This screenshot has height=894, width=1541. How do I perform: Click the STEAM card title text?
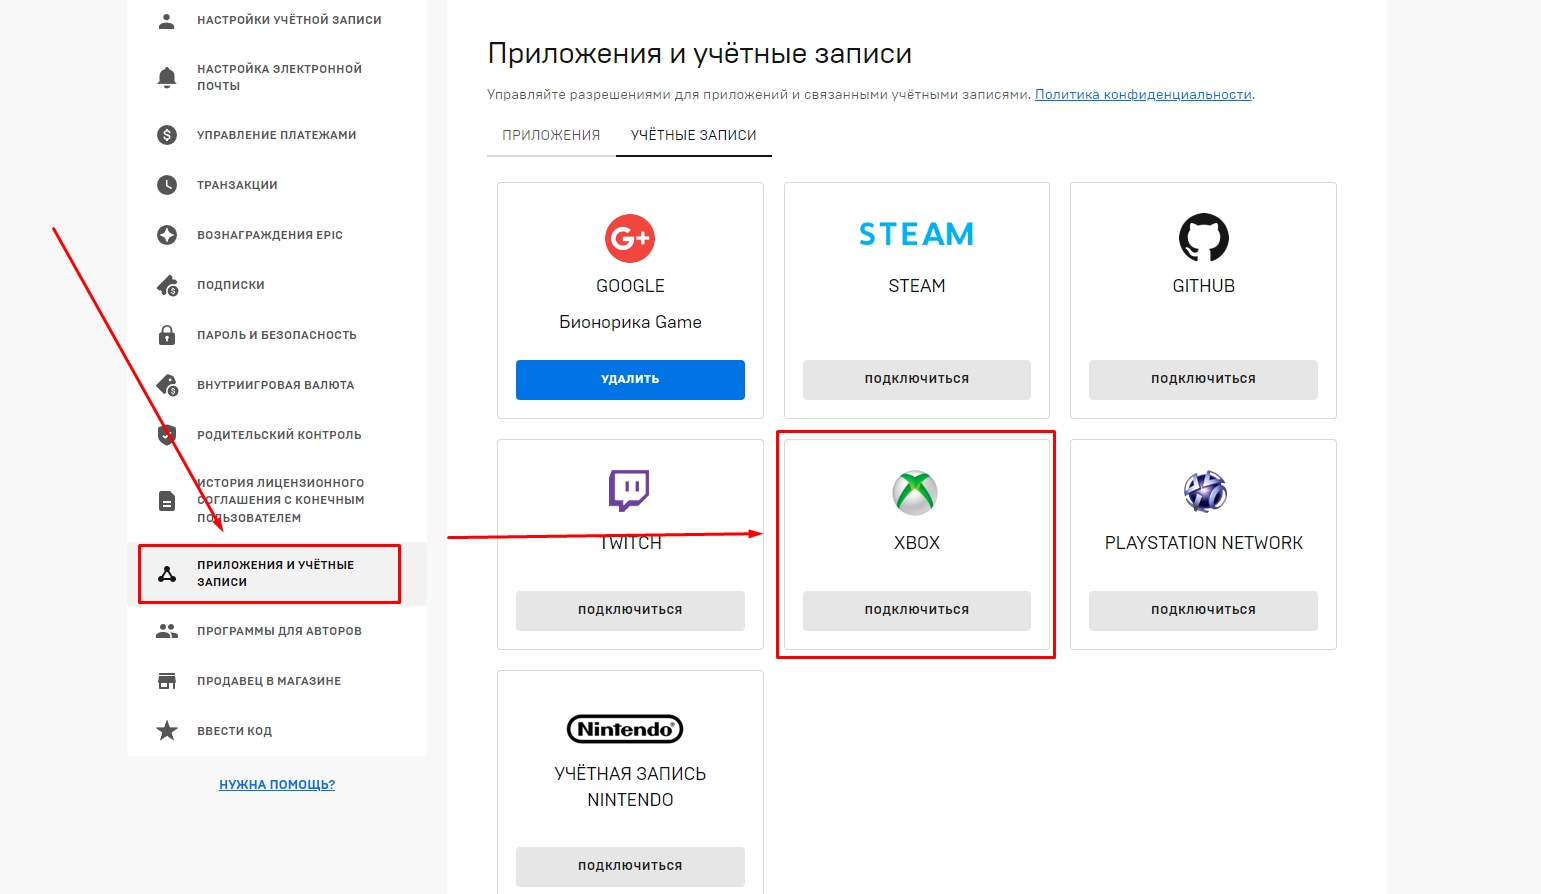point(917,286)
